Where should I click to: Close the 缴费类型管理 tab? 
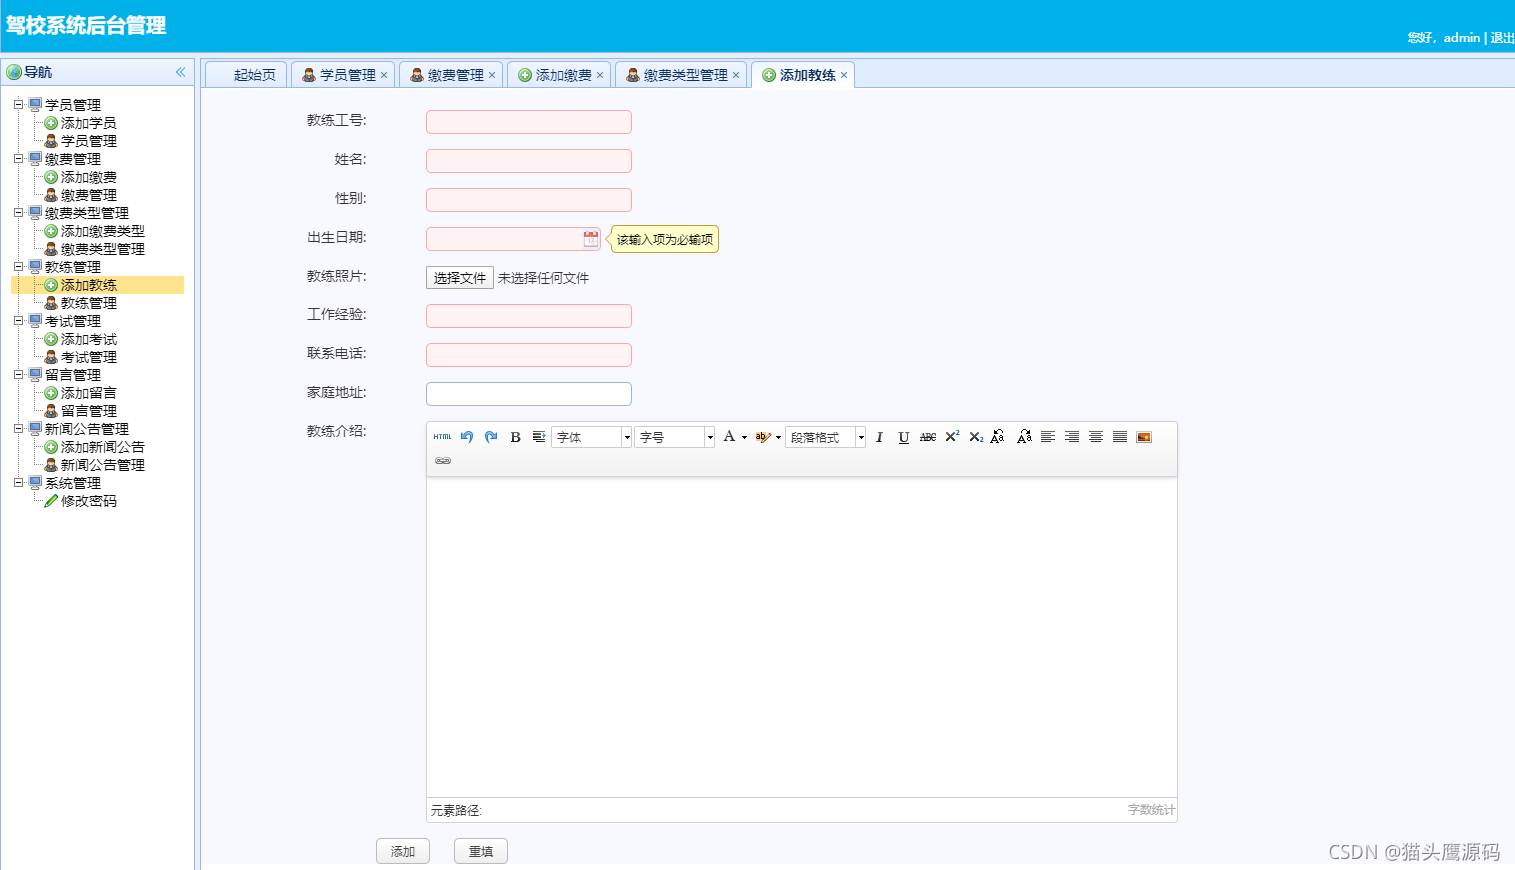(x=736, y=75)
